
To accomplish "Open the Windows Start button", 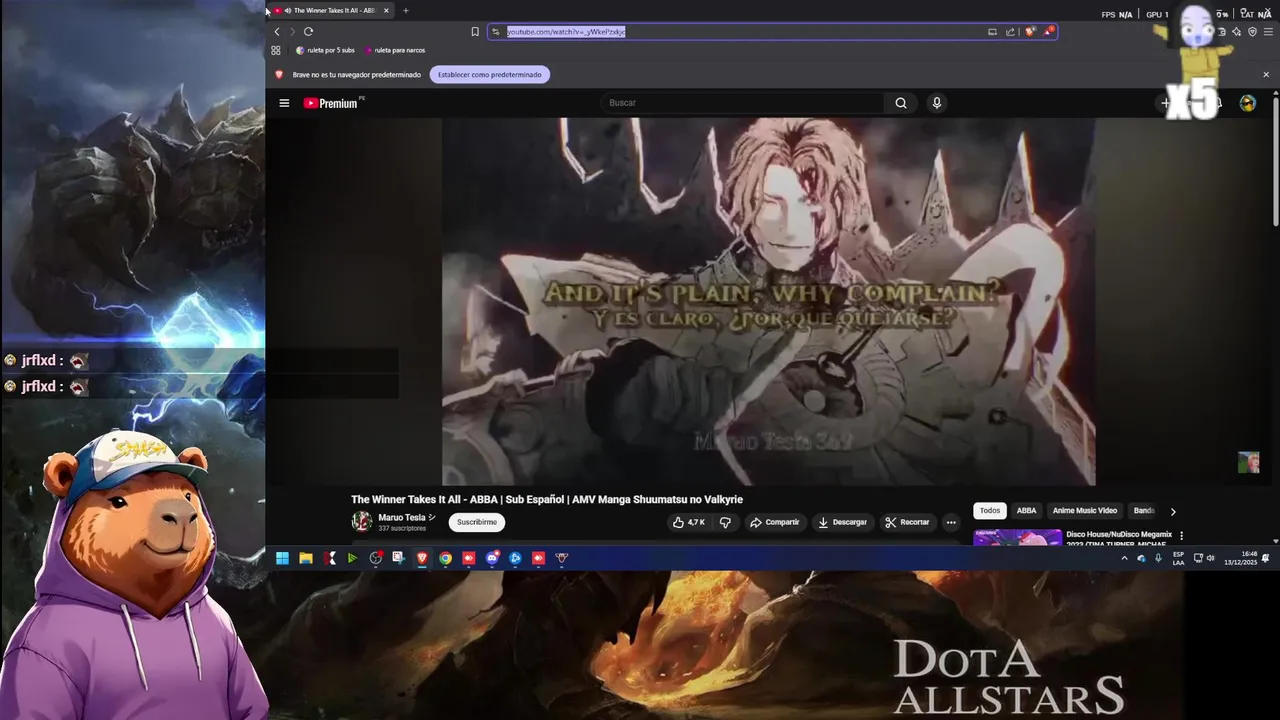I will click(282, 558).
